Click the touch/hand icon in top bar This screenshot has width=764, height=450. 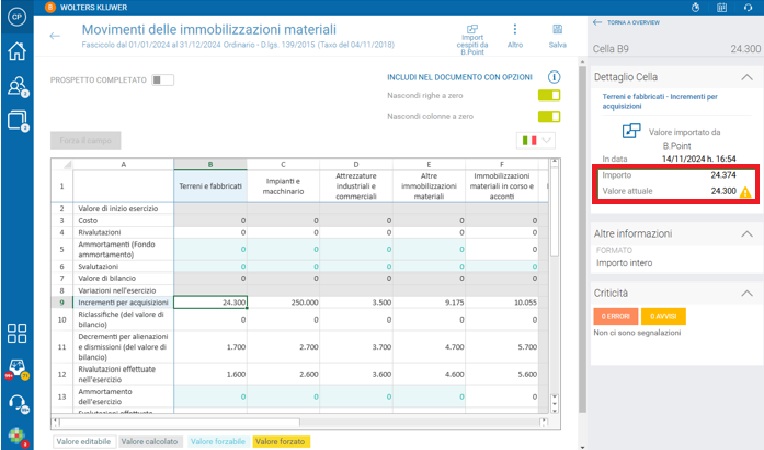tap(696, 7)
